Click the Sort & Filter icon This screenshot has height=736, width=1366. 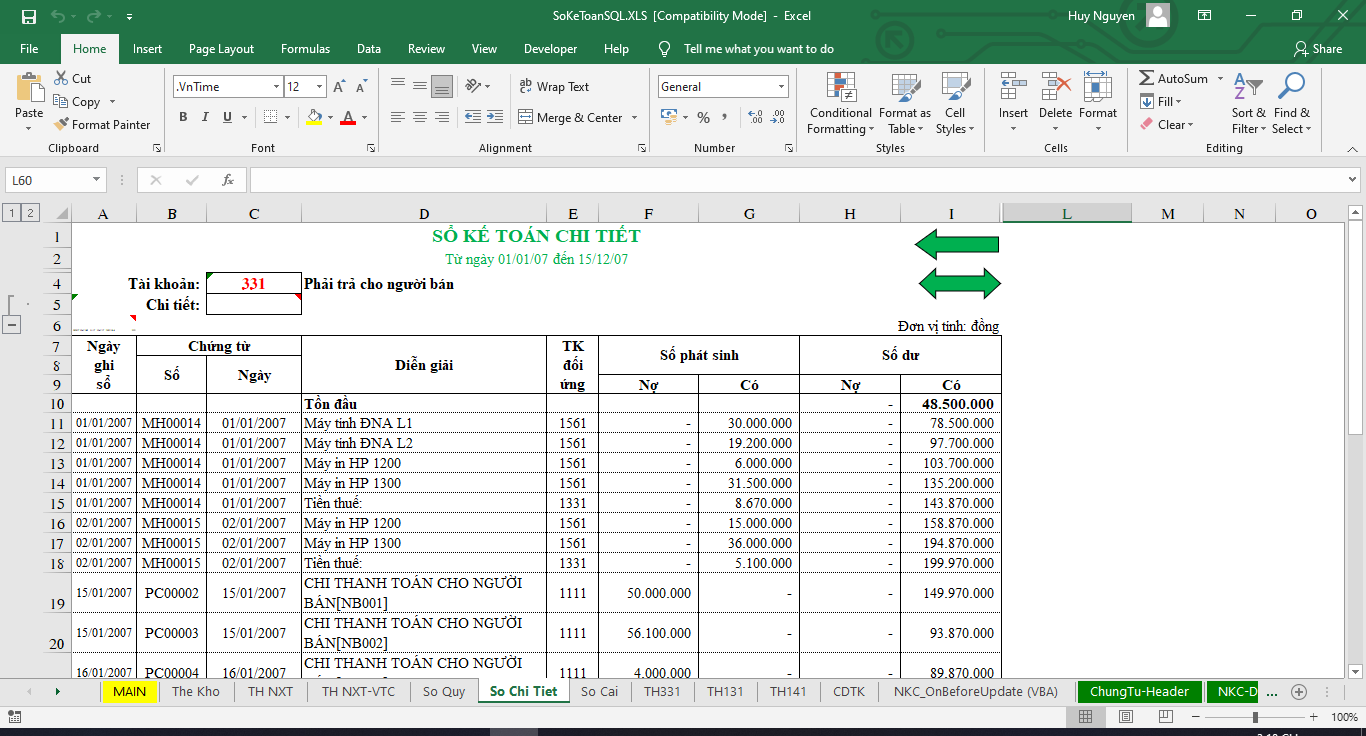click(1248, 88)
